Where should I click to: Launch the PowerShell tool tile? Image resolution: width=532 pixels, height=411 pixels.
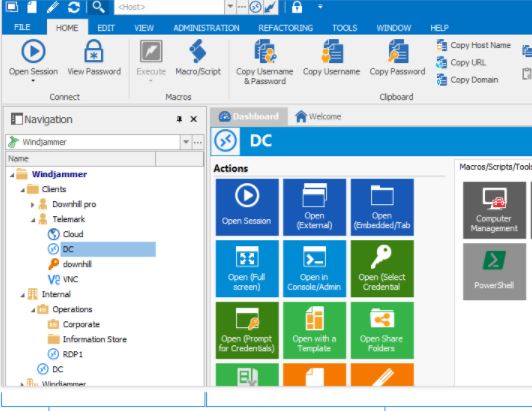click(494, 272)
